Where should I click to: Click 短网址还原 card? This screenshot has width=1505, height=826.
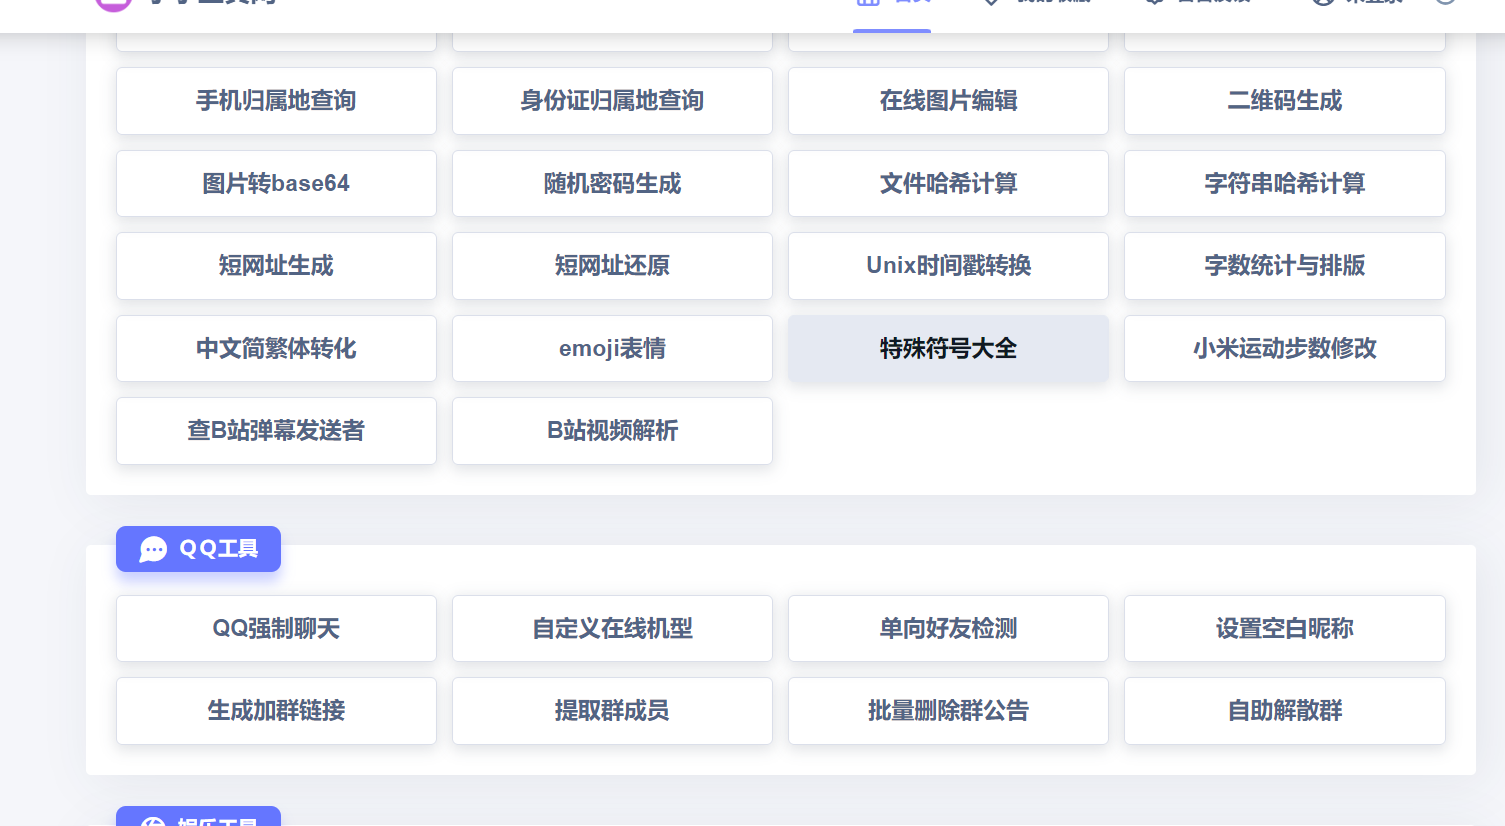coord(612,266)
